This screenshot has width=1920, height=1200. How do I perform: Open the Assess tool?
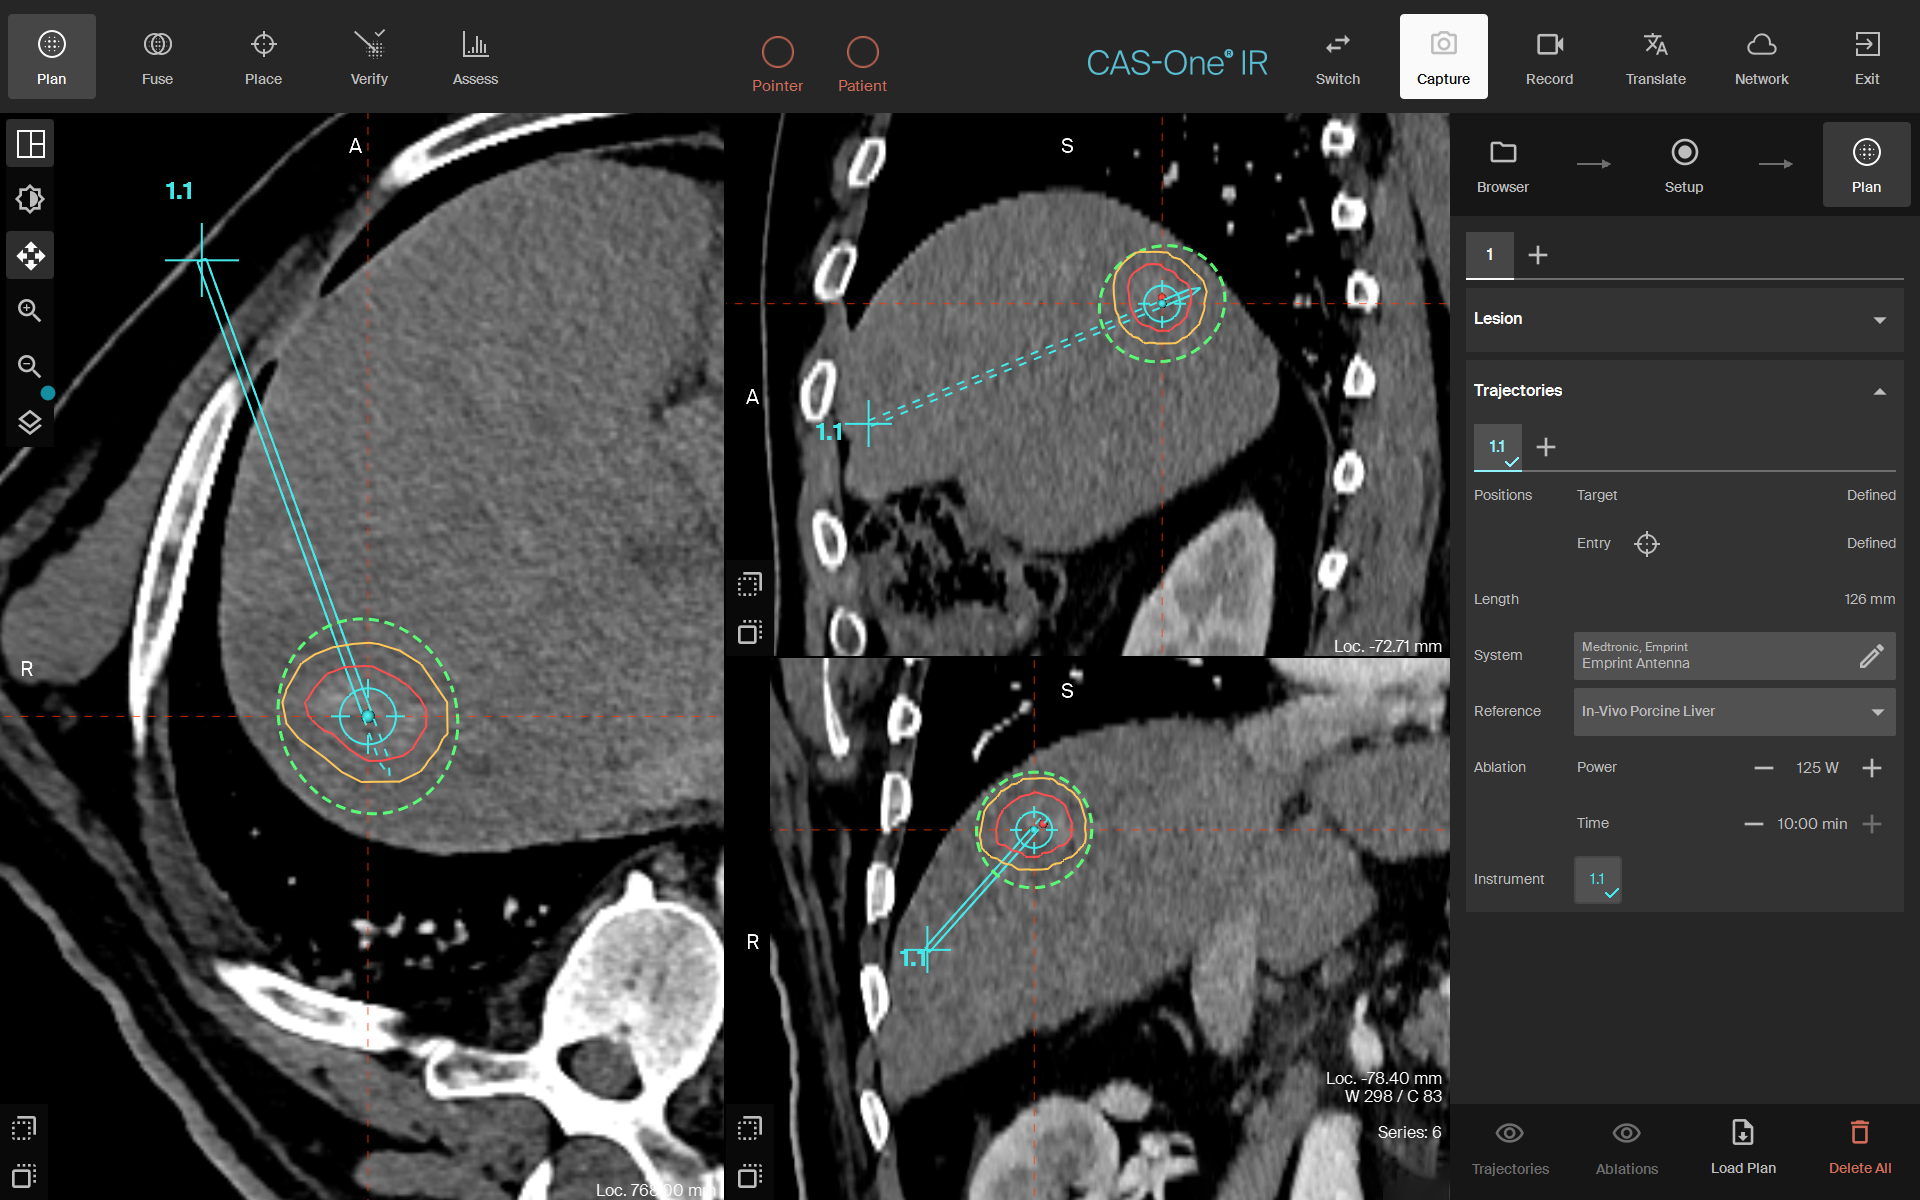(475, 57)
